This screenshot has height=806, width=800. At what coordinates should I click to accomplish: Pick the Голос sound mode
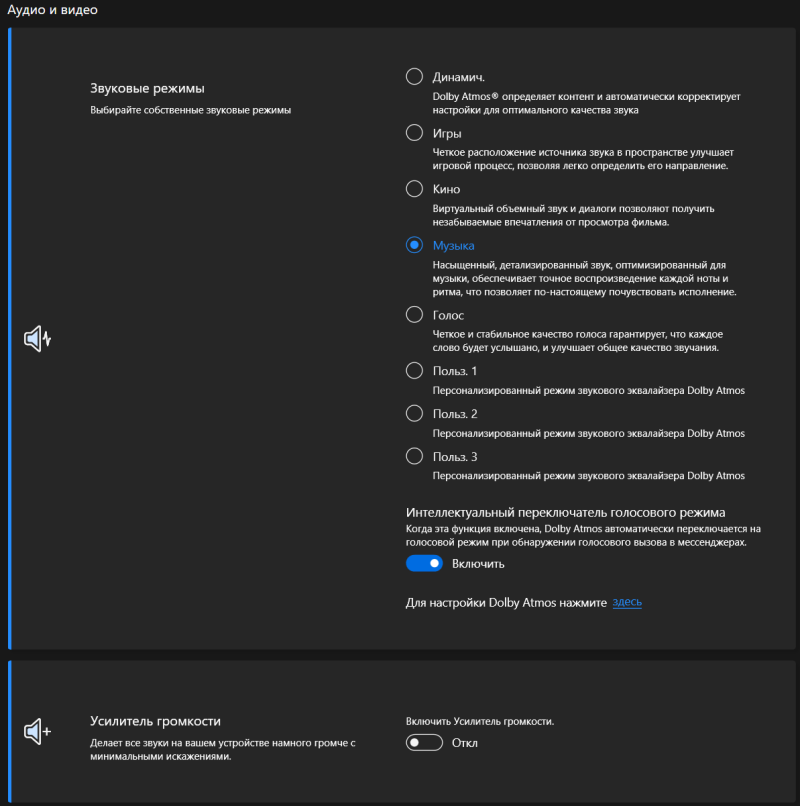coord(414,315)
